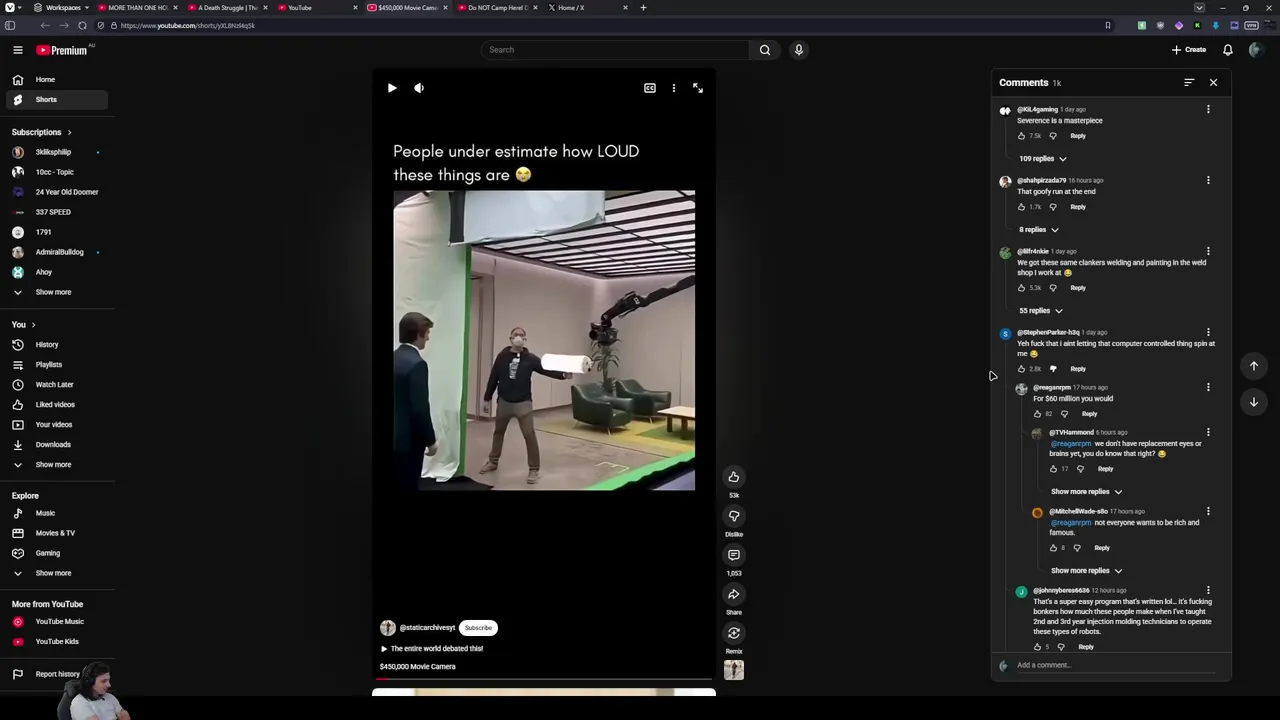Close the Comments panel
The image size is (1280, 720).
tap(1213, 83)
